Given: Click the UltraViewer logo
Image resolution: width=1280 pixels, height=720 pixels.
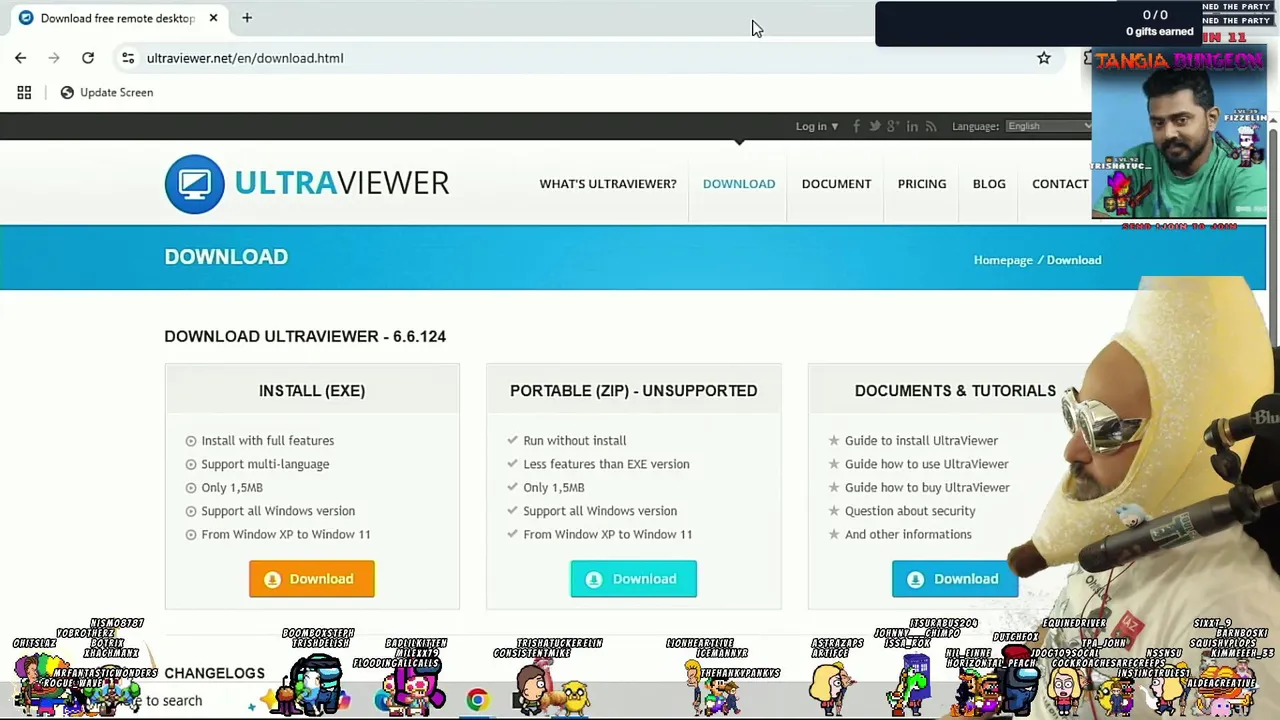Looking at the screenshot, I should (307, 184).
